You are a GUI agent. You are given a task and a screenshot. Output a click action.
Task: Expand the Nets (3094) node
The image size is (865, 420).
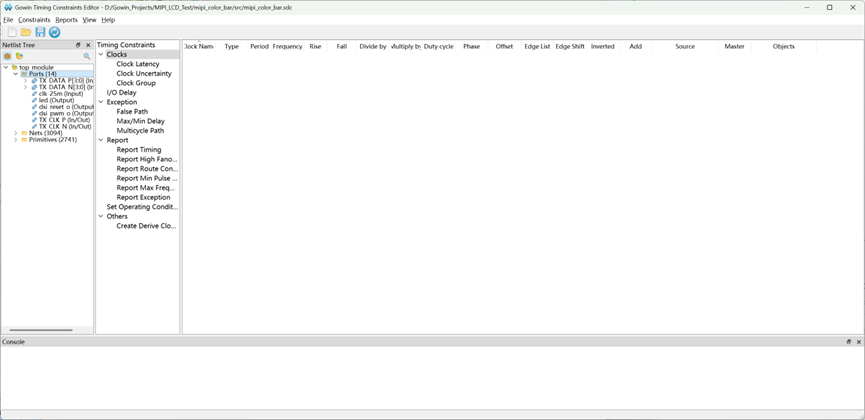tap(15, 133)
